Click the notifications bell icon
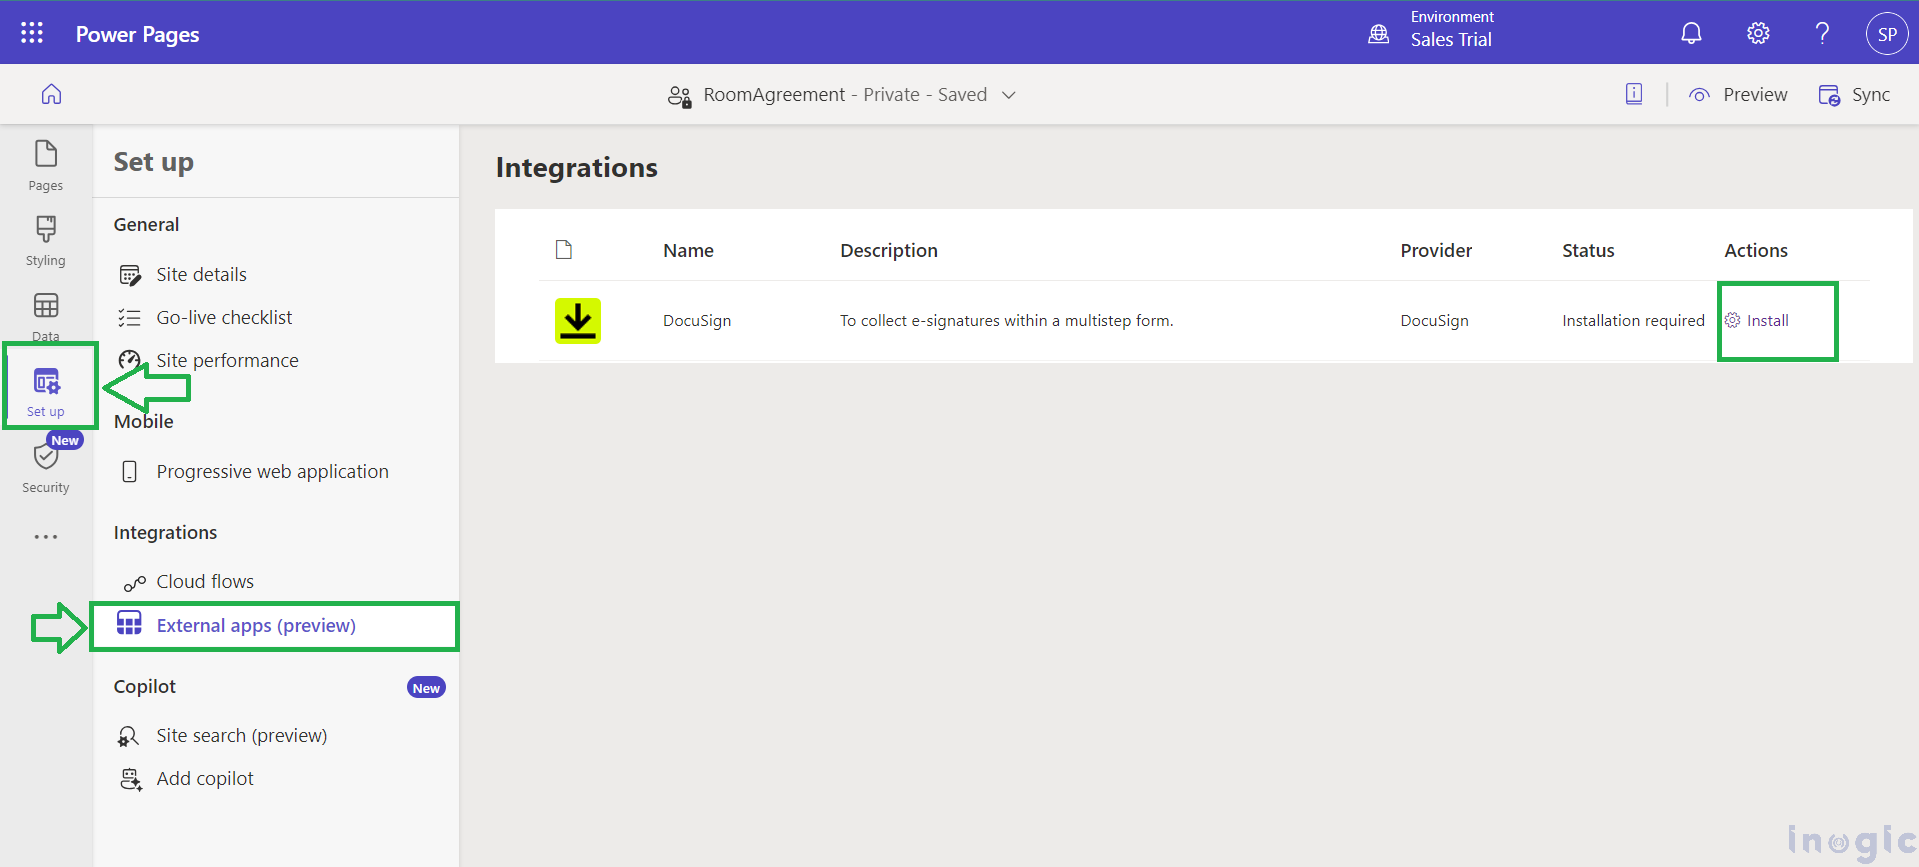This screenshot has height=867, width=1919. 1690,34
